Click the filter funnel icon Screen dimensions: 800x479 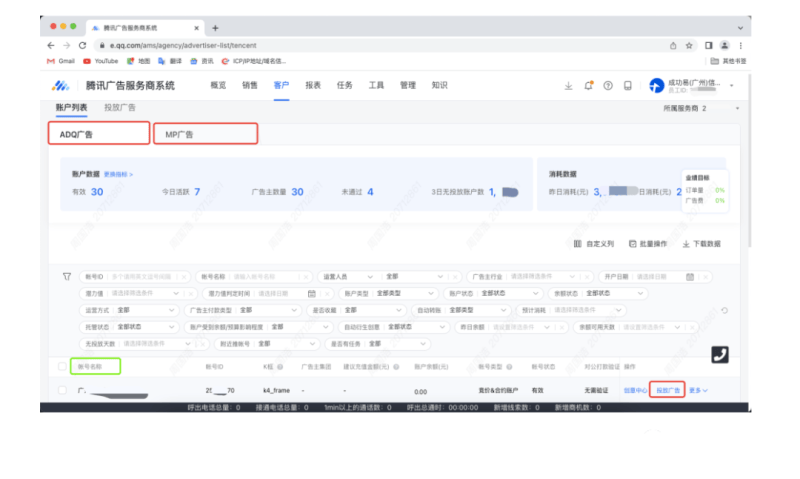[67, 276]
